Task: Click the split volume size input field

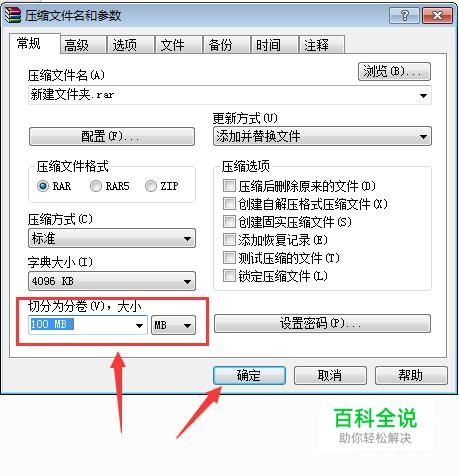Action: click(82, 325)
